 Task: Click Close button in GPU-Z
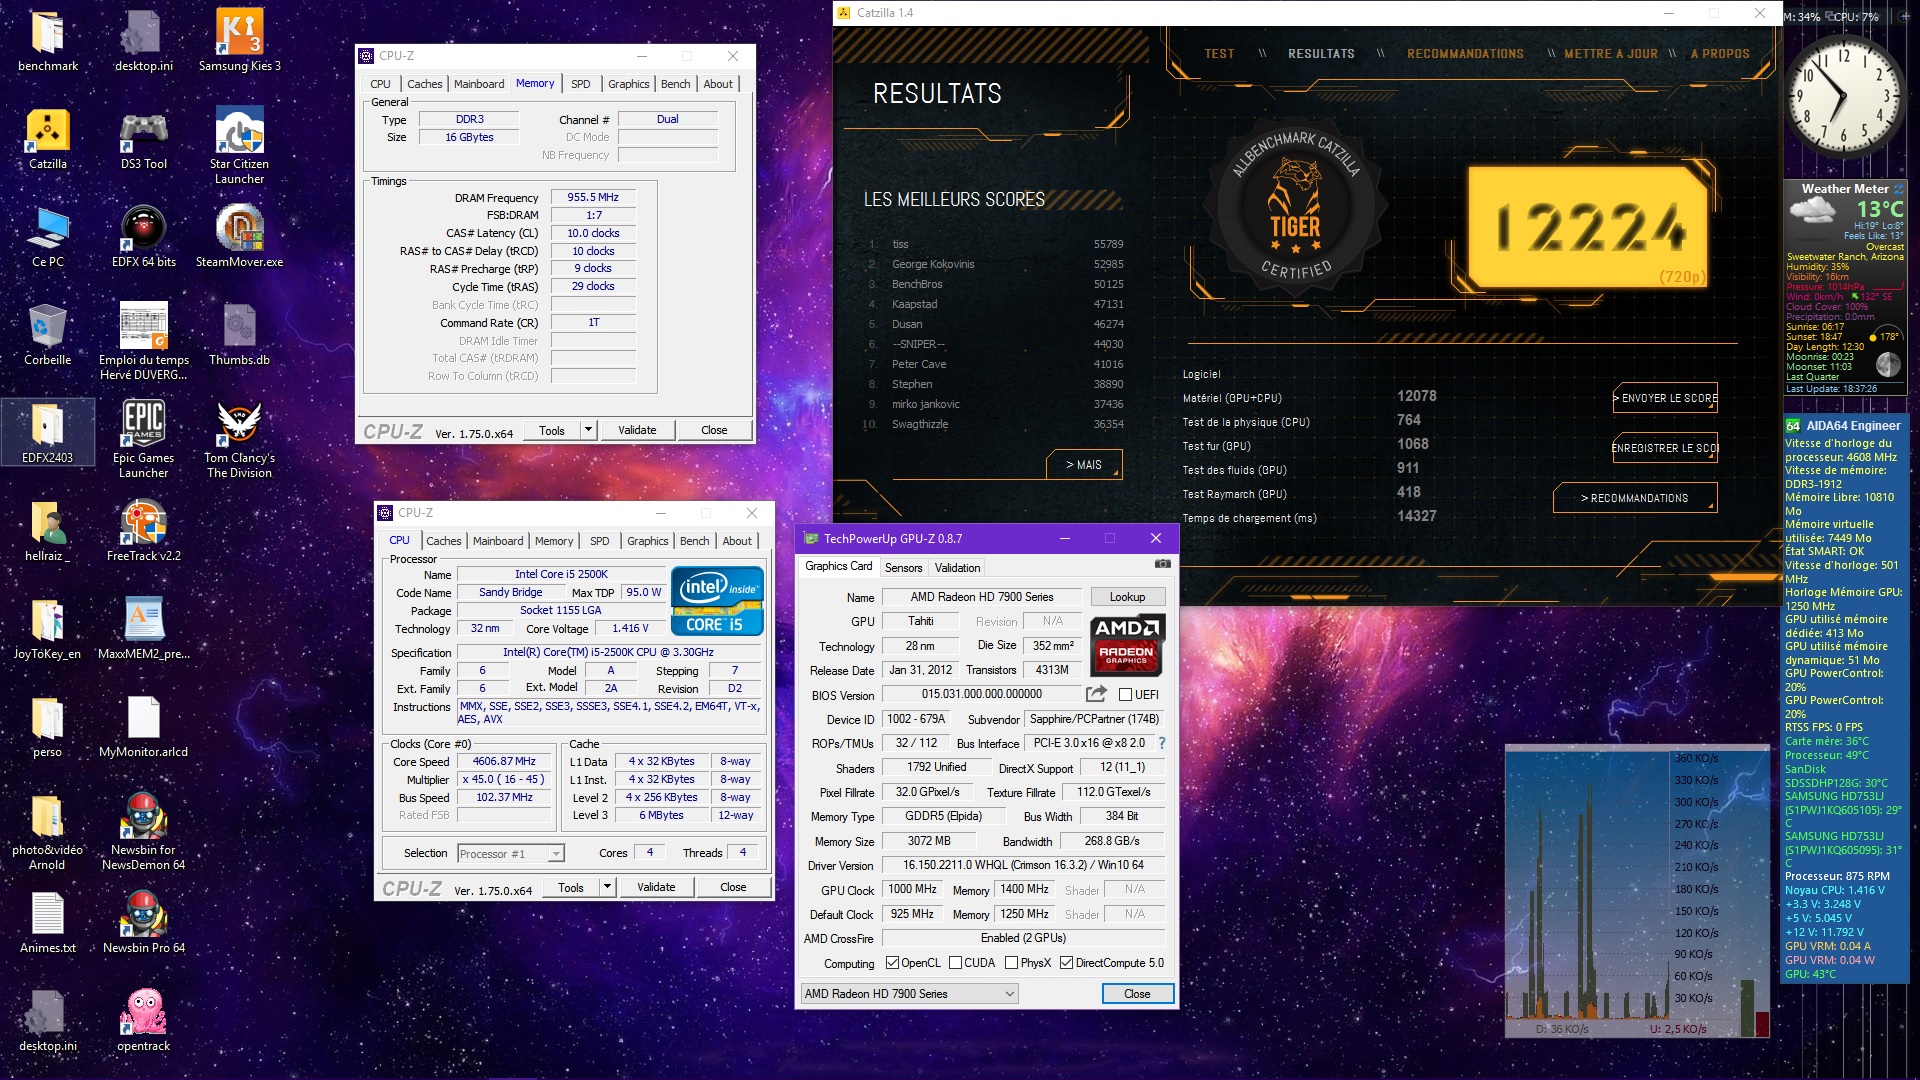click(x=1137, y=993)
